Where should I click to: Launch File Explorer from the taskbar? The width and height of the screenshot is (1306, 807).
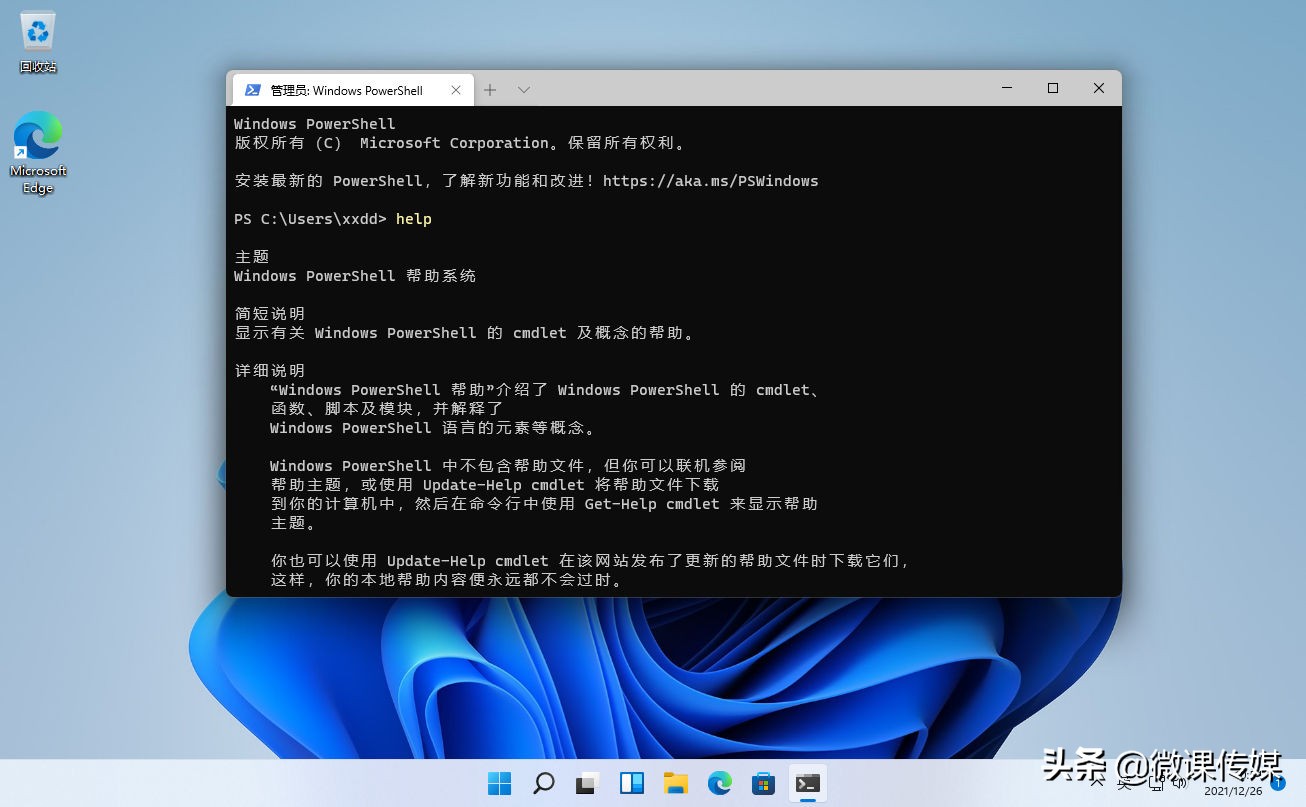pyautogui.click(x=676, y=783)
